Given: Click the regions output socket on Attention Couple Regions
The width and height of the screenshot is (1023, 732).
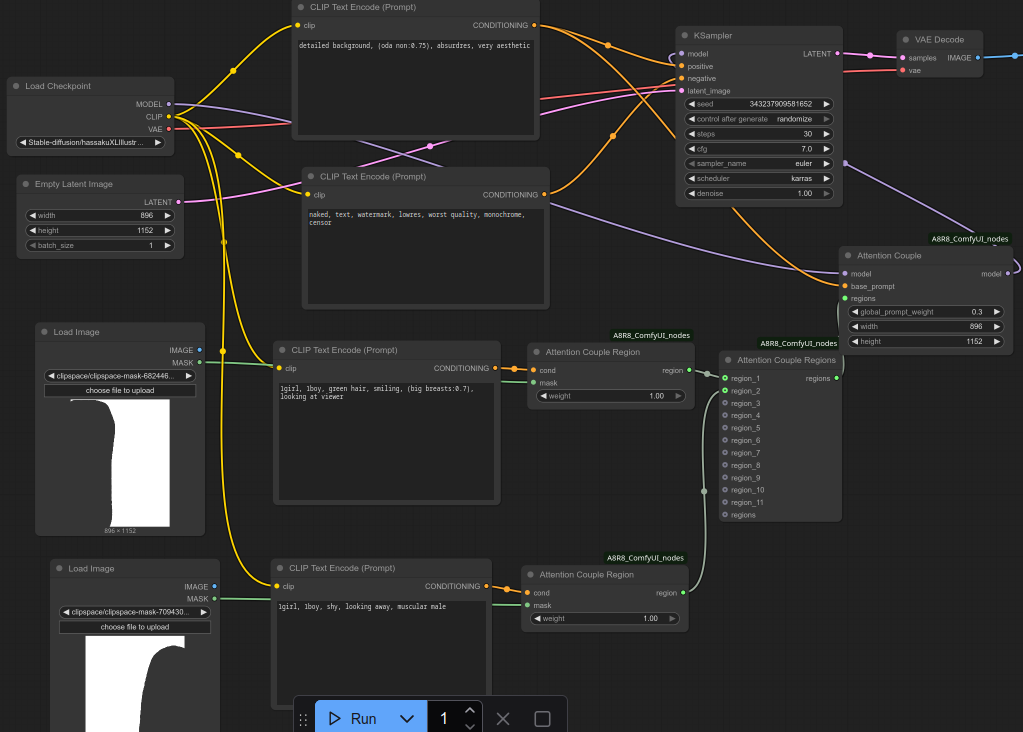Looking at the screenshot, I should (x=837, y=378).
